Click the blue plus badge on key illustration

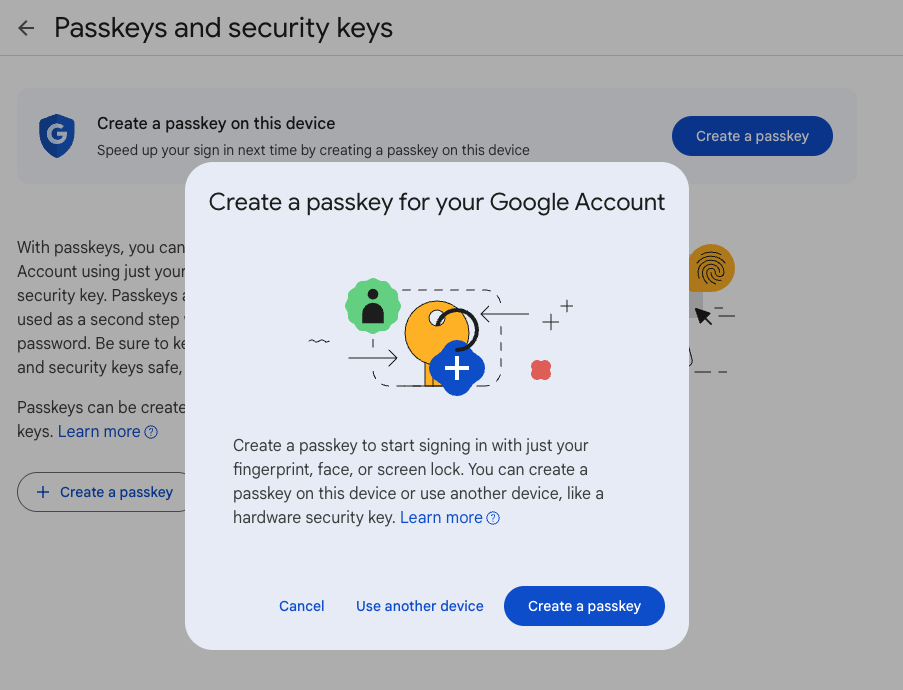point(457,368)
